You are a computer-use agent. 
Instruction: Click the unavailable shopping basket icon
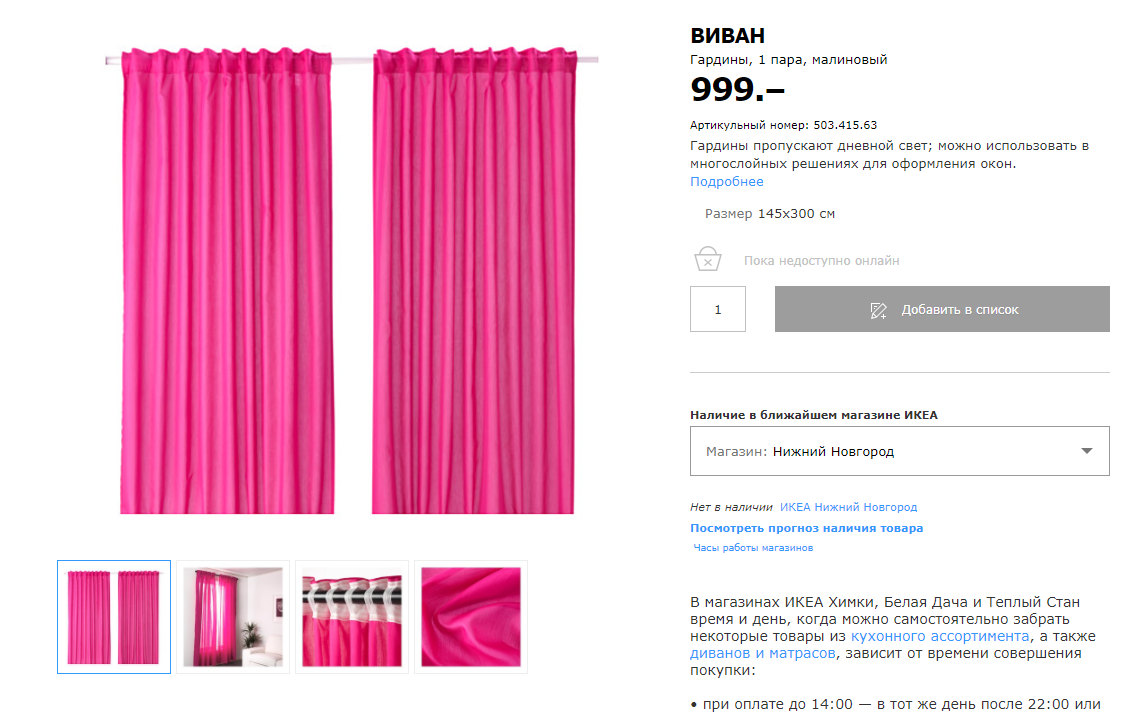tap(708, 259)
